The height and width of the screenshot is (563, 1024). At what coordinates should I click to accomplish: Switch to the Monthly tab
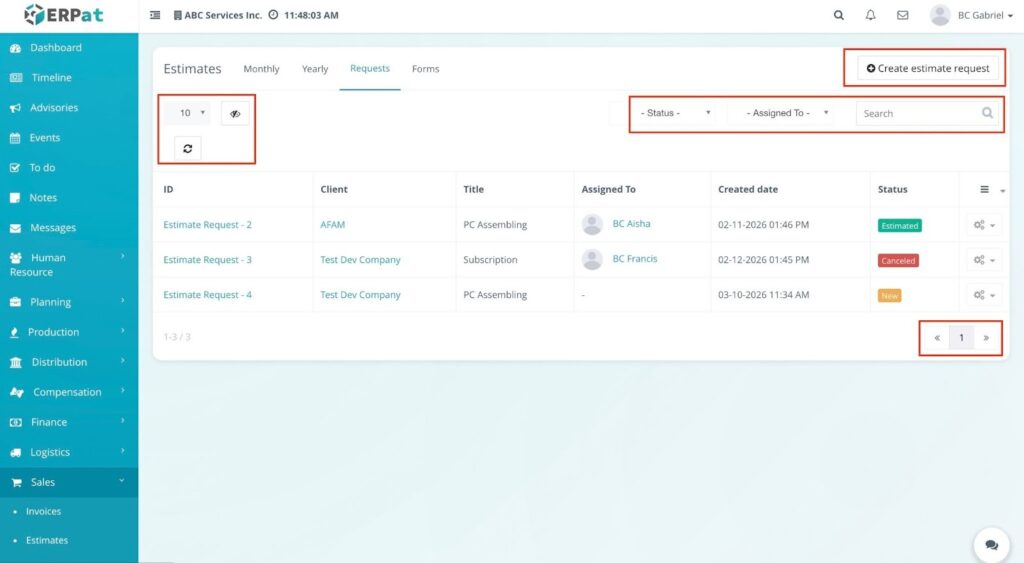[x=261, y=69]
